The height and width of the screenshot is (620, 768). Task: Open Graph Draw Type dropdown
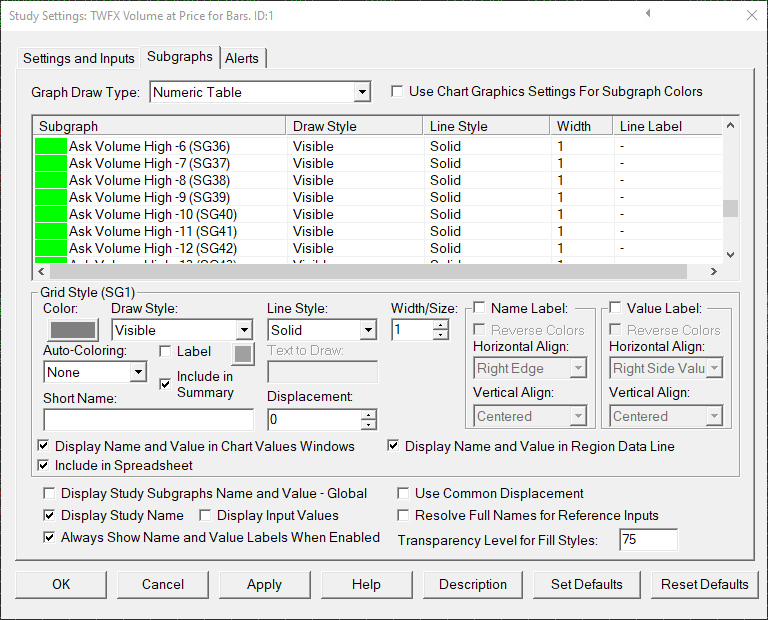pyautogui.click(x=361, y=93)
